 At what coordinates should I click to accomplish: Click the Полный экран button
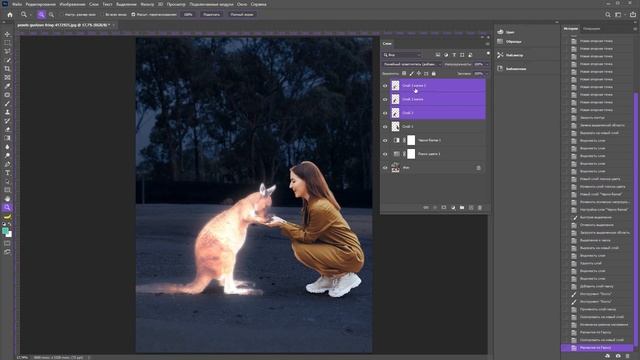point(242,14)
